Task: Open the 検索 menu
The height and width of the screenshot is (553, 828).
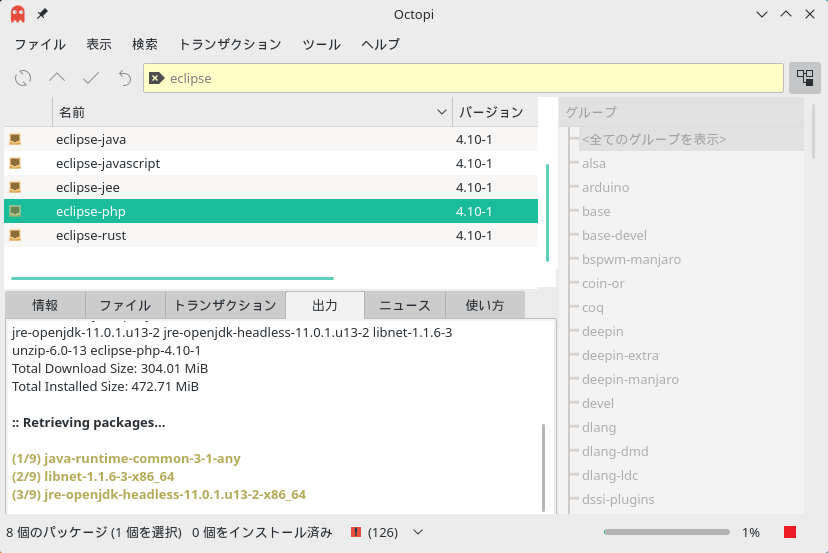Action: click(145, 44)
